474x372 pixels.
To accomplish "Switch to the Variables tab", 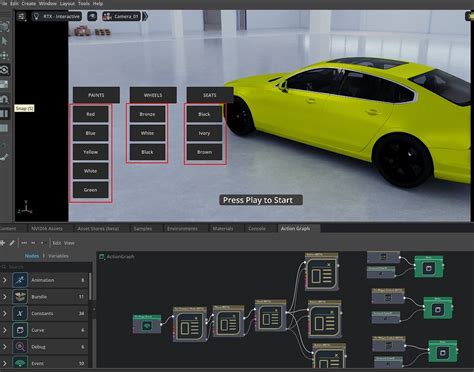I will click(x=58, y=256).
